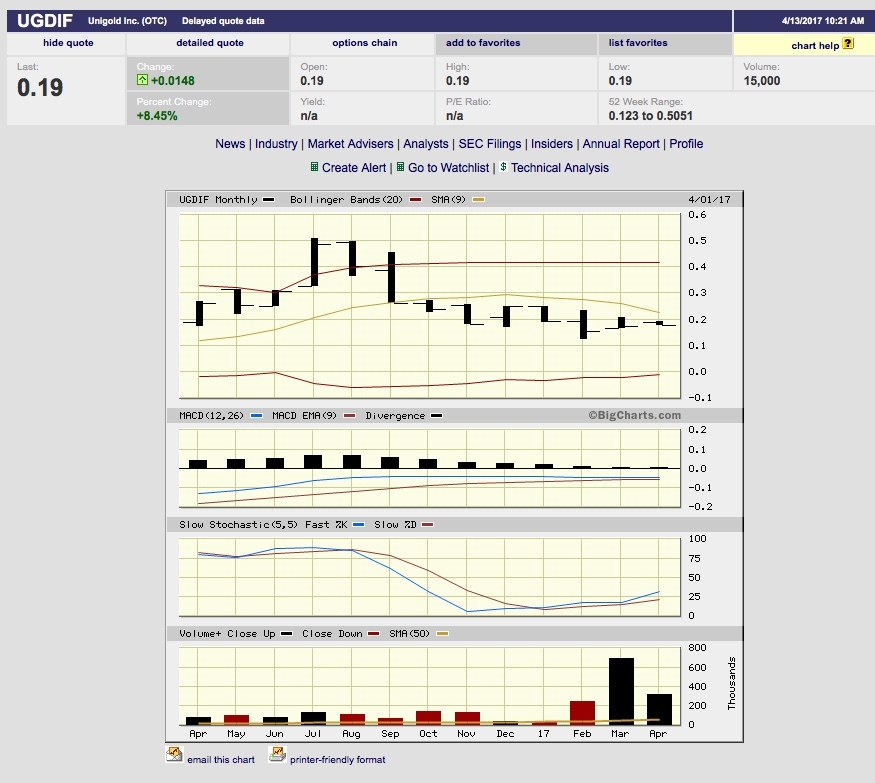This screenshot has width=875, height=783.
Task: Open the detailed quote tab
Action: 210,43
